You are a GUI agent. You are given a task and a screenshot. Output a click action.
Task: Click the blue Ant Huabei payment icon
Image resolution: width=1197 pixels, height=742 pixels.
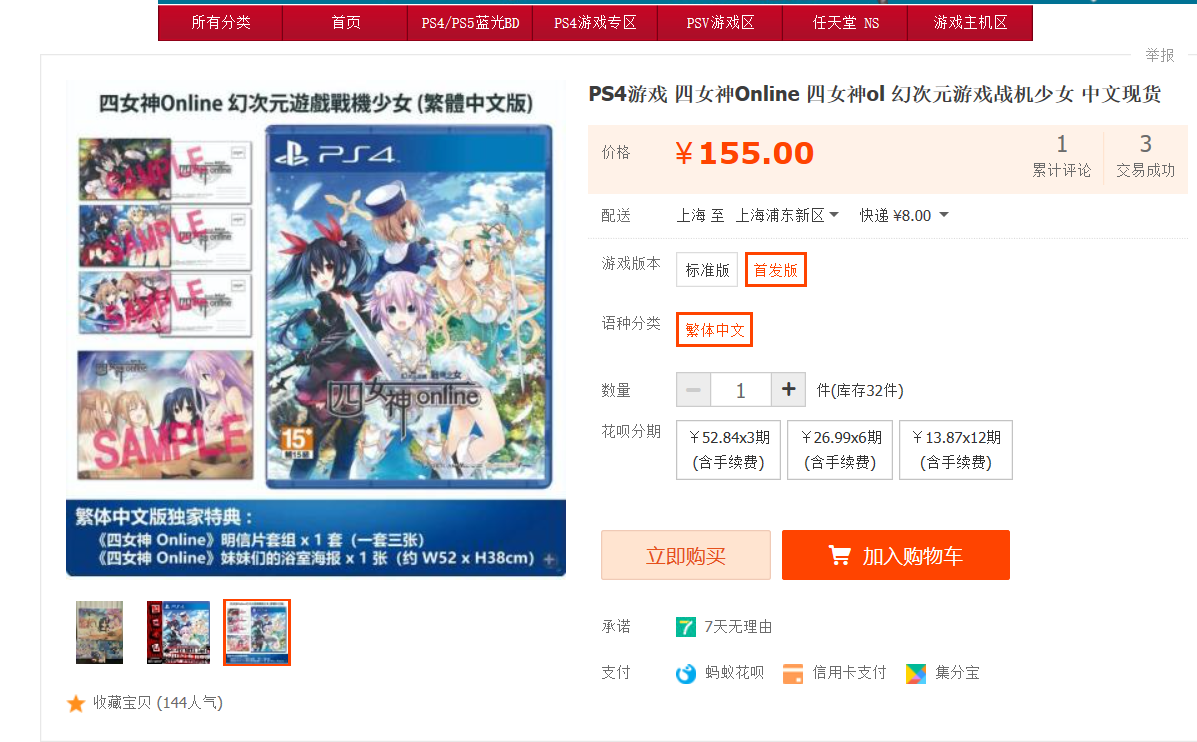[686, 673]
